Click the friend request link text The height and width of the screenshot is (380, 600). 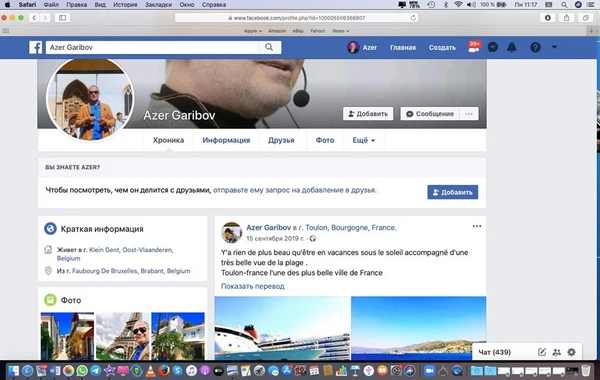pyautogui.click(x=295, y=190)
